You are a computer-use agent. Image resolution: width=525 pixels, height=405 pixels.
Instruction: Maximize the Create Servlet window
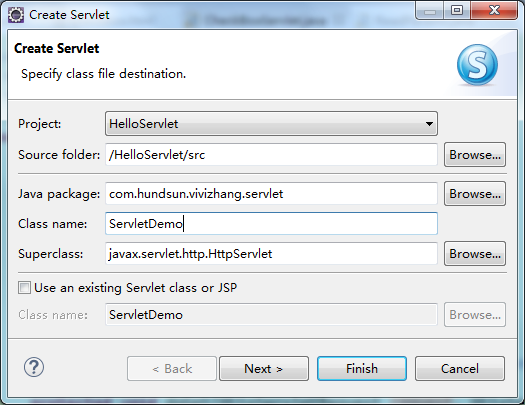tap(457, 11)
